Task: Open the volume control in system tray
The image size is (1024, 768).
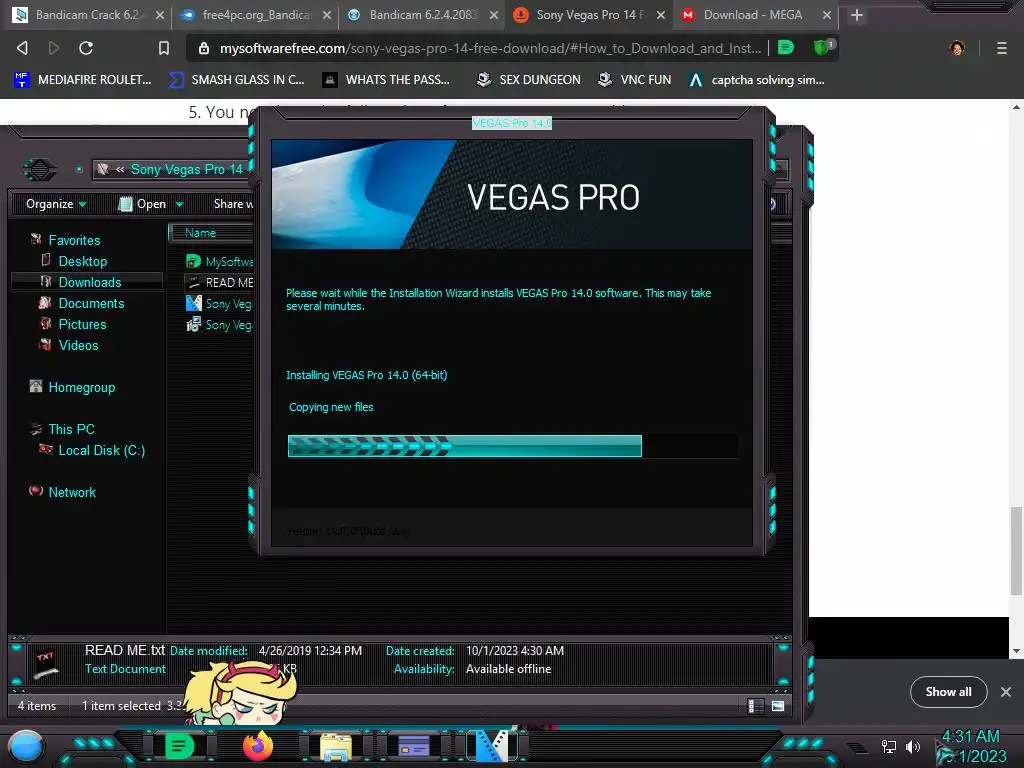Action: pos(912,746)
